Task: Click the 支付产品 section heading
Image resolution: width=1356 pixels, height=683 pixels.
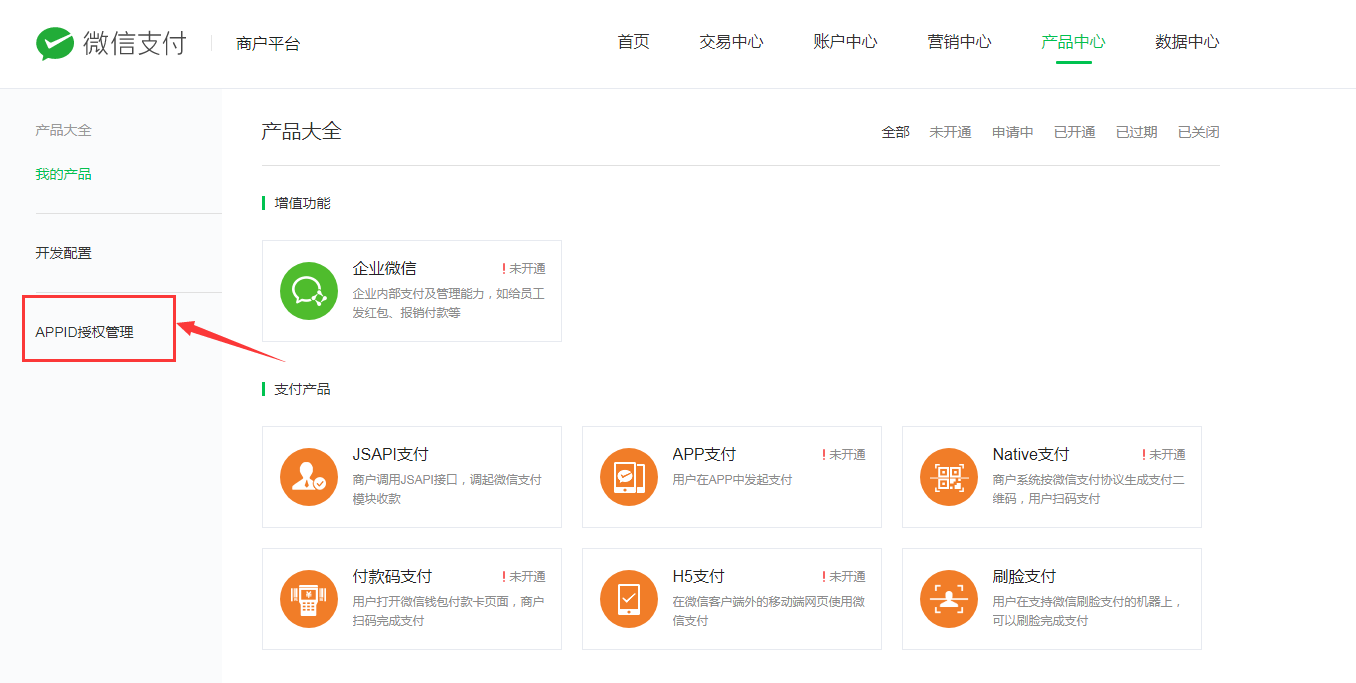Action: tap(302, 389)
